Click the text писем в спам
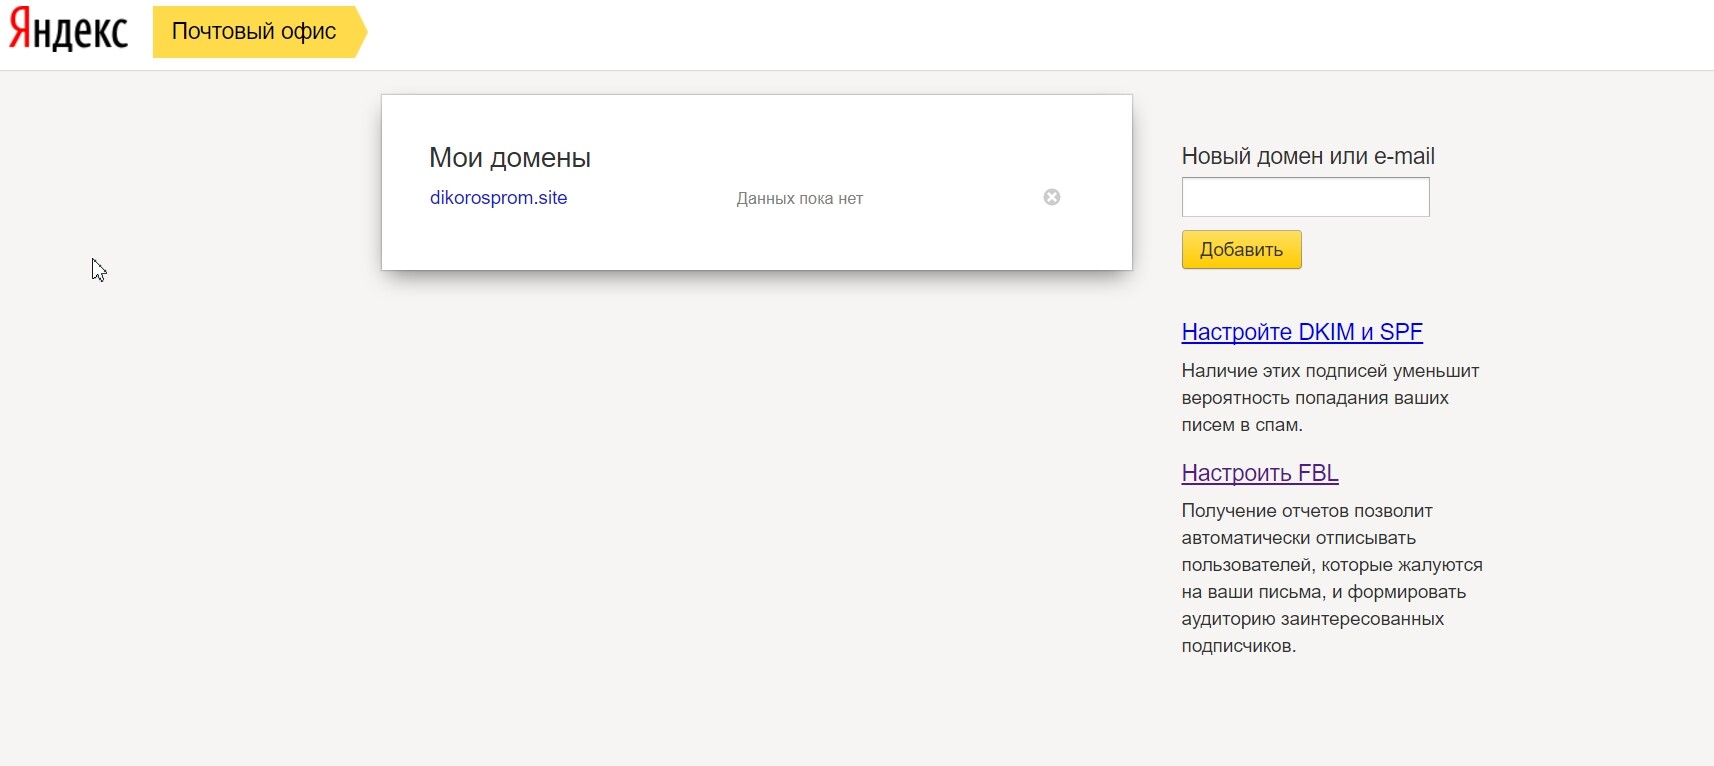 (x=1241, y=425)
